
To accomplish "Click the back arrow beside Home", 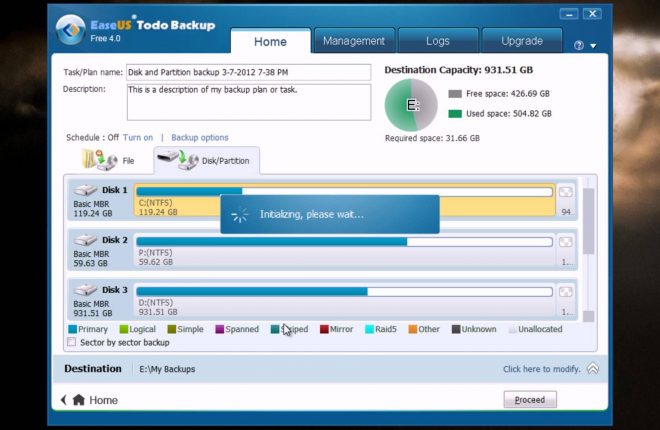I will pos(64,400).
